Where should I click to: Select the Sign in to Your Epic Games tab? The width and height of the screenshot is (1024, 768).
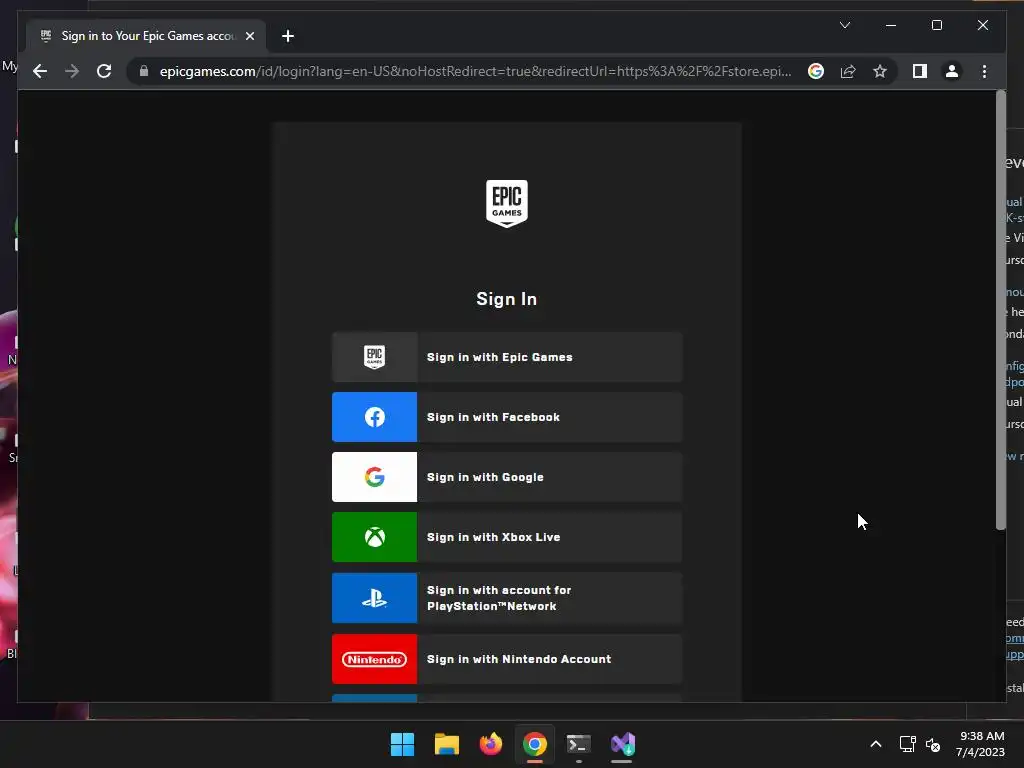tap(146, 36)
